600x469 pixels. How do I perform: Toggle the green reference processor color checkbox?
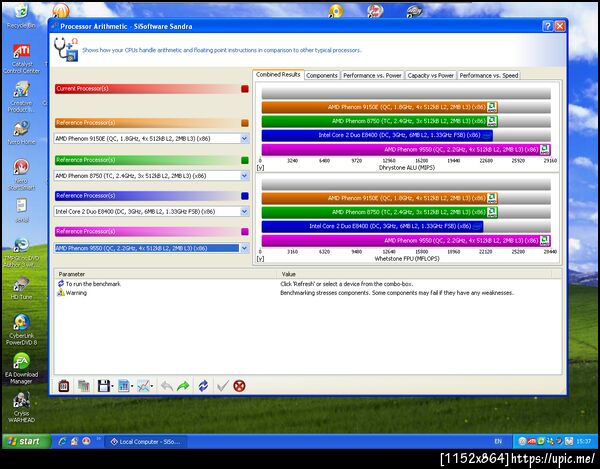coord(245,160)
